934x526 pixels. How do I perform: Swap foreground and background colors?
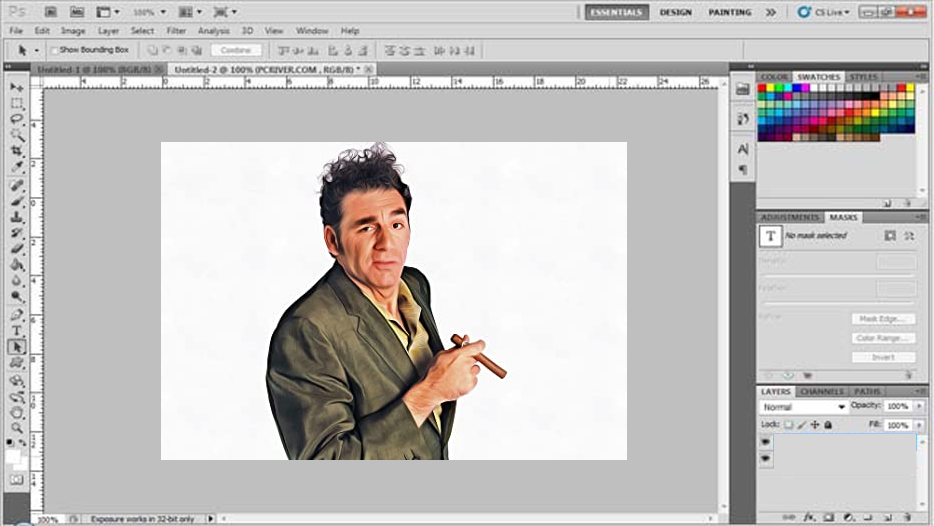tap(23, 443)
